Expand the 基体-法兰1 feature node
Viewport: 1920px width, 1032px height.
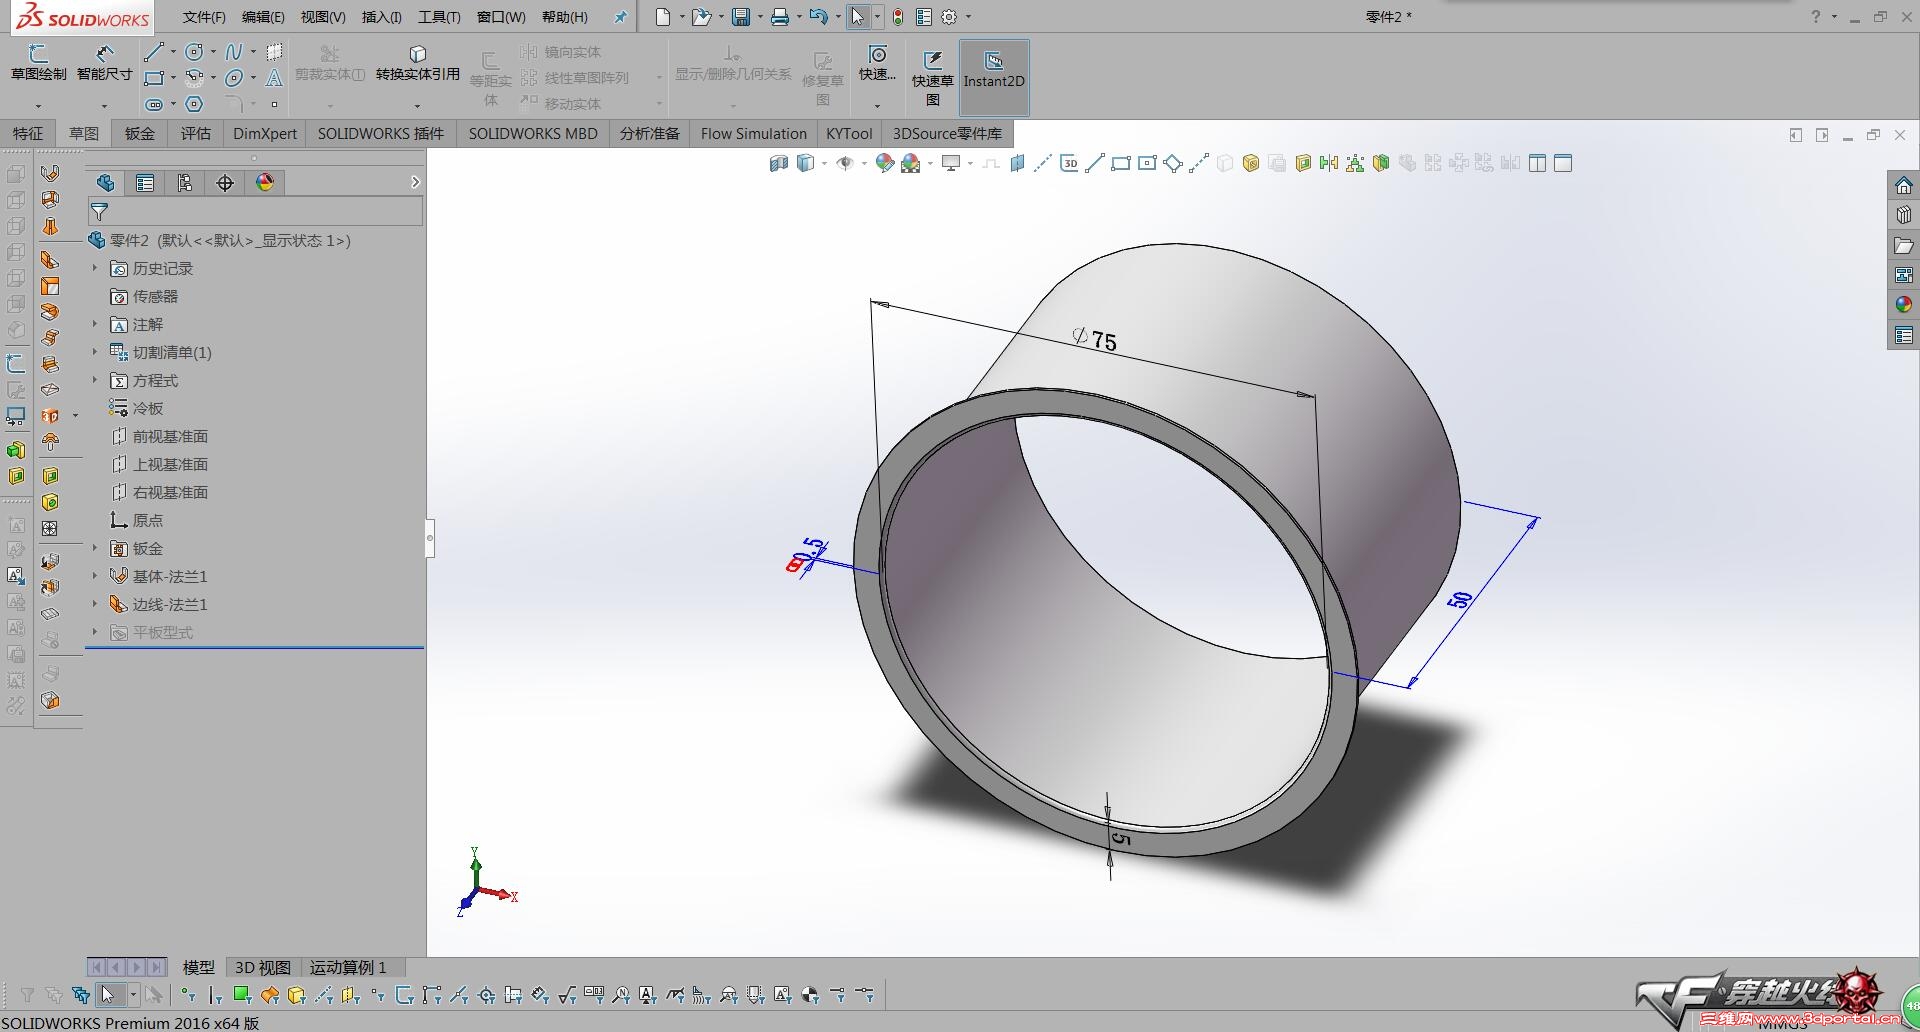95,576
